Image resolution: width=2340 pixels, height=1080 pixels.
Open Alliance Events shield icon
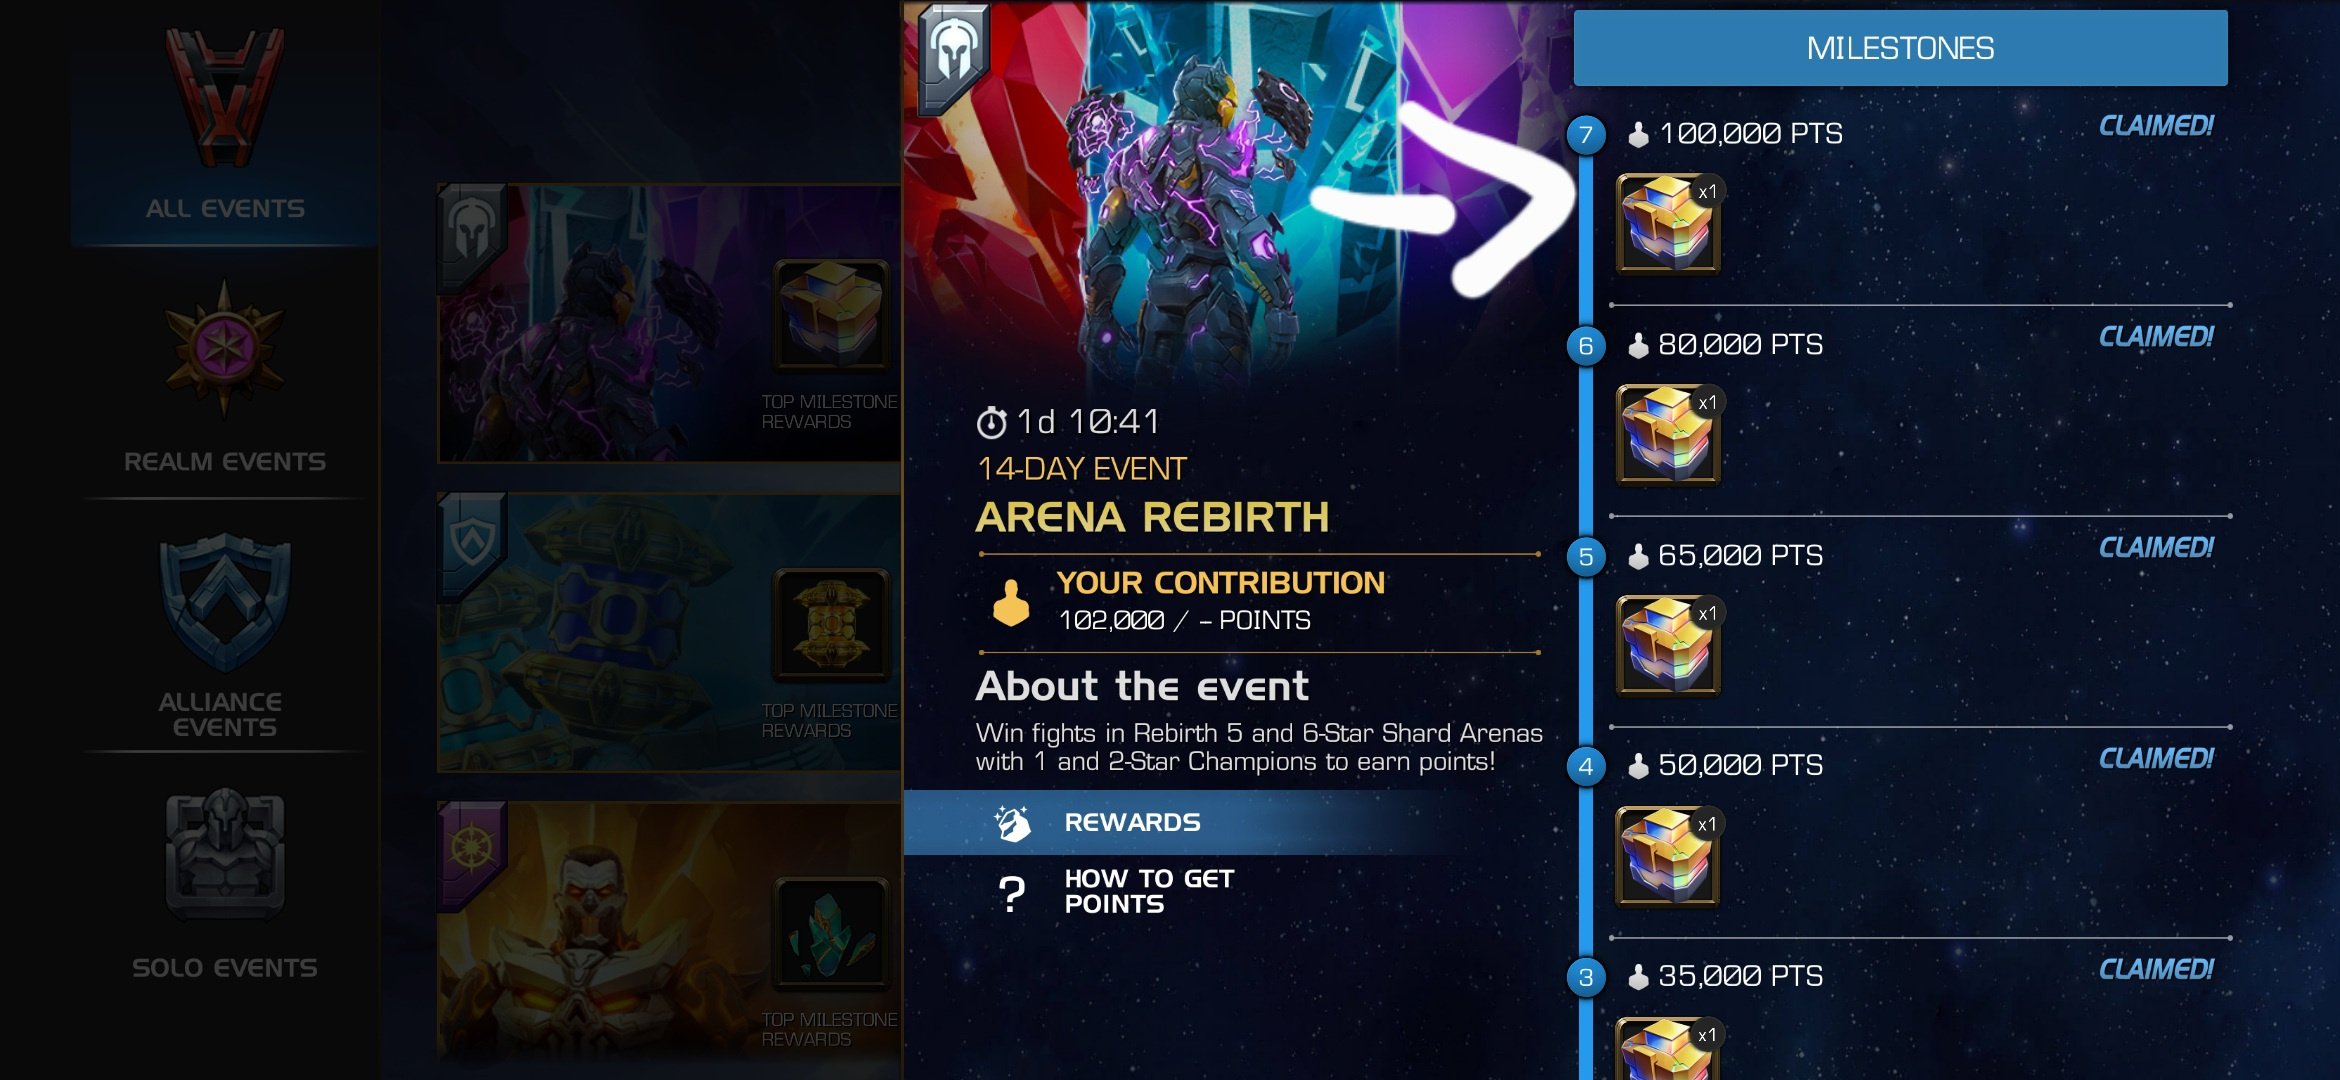tap(225, 602)
